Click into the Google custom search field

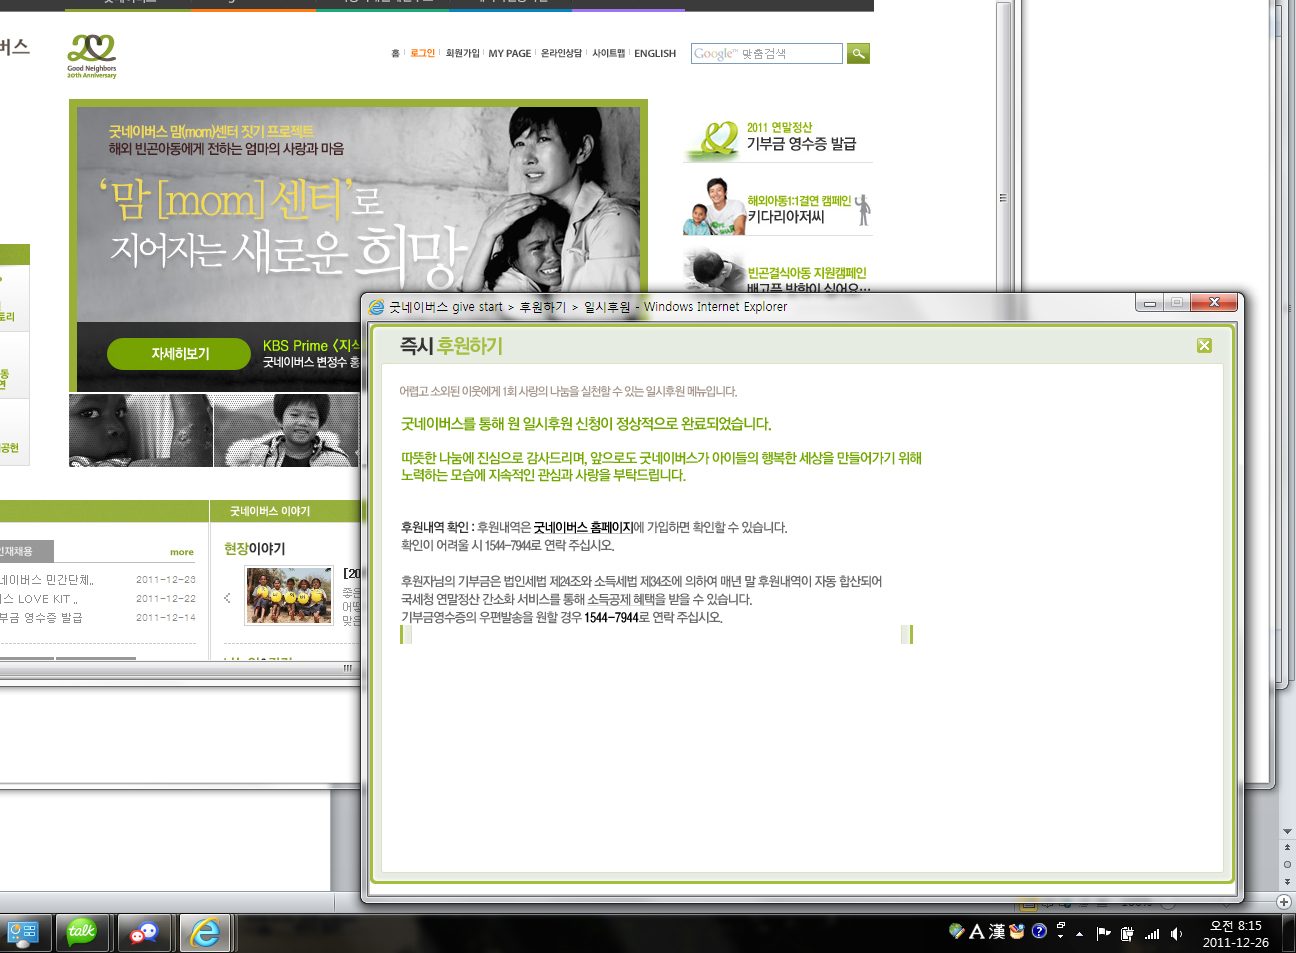click(x=767, y=53)
